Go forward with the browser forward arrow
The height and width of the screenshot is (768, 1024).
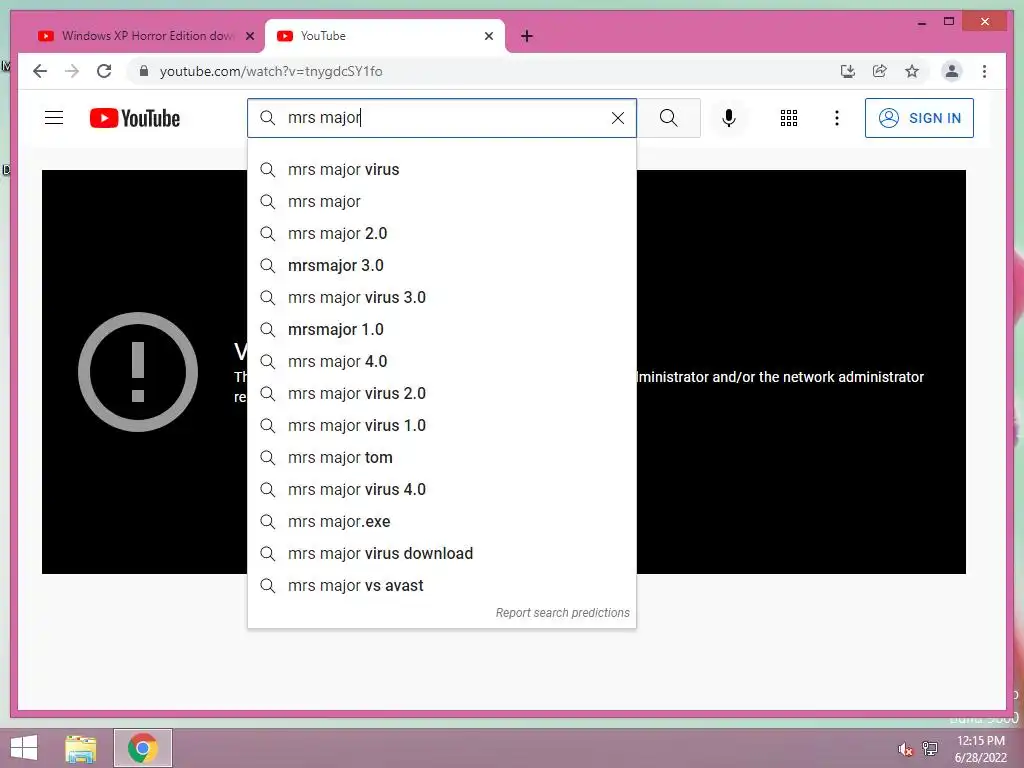[x=72, y=71]
